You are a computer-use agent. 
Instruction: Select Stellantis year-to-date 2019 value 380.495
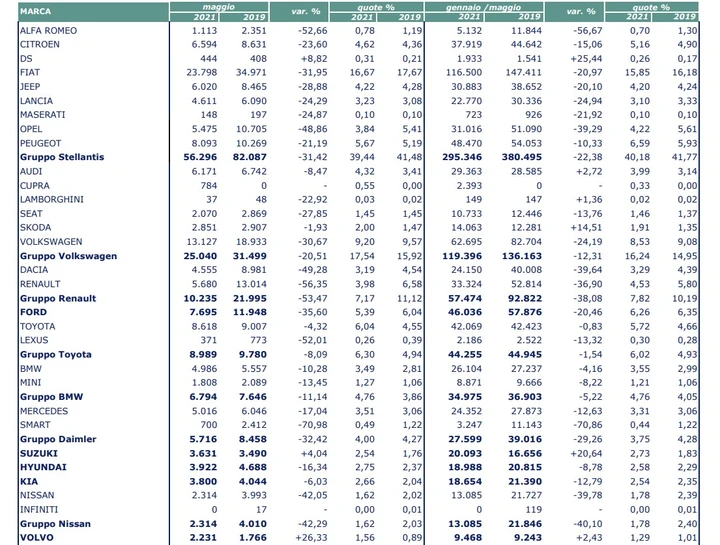coord(522,157)
